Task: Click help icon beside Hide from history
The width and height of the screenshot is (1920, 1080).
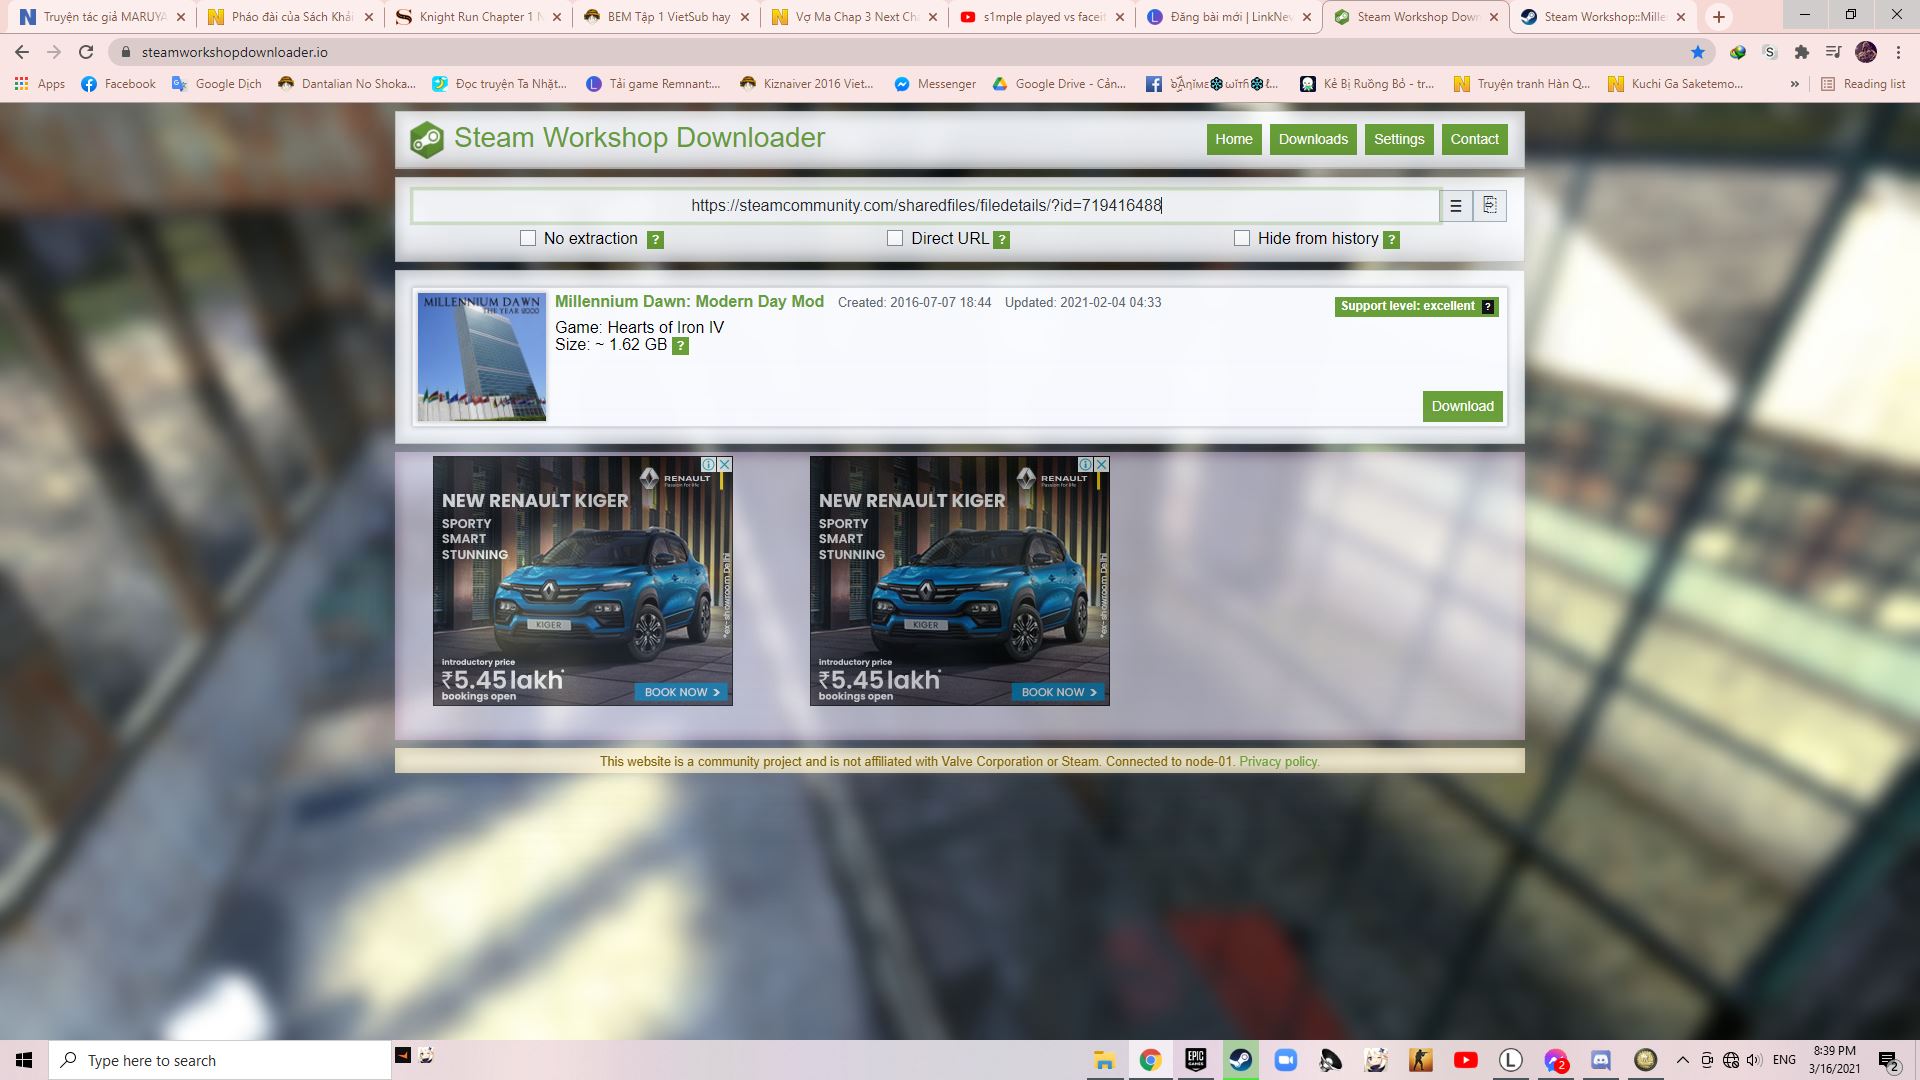Action: [1391, 240]
